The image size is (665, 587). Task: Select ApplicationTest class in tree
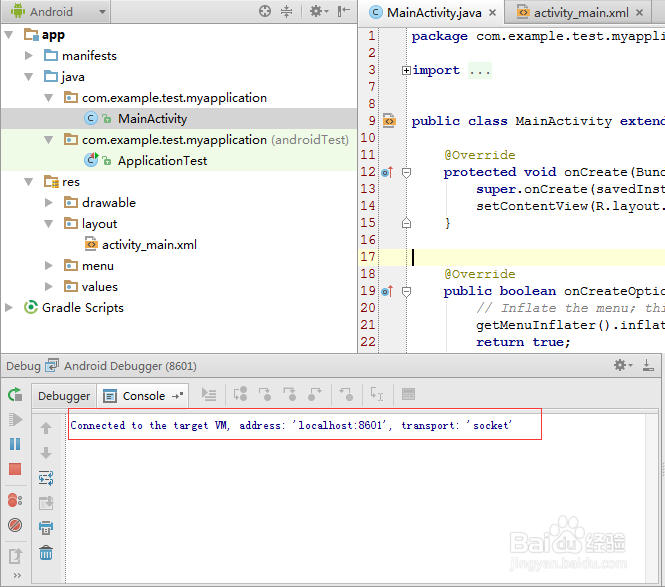162,161
